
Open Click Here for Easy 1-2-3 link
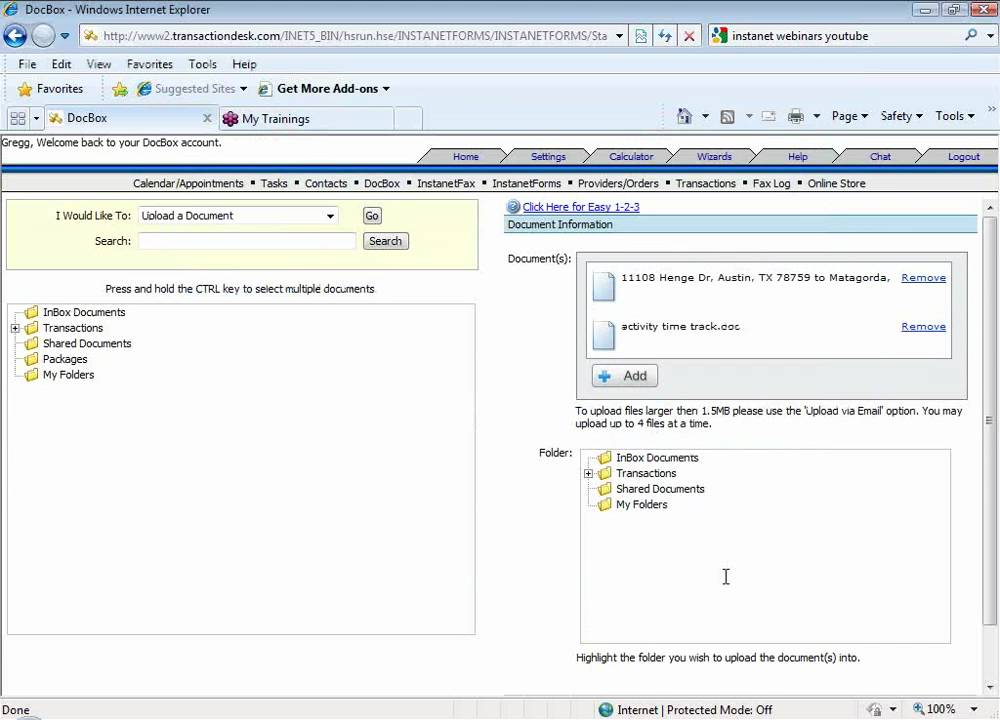[581, 207]
